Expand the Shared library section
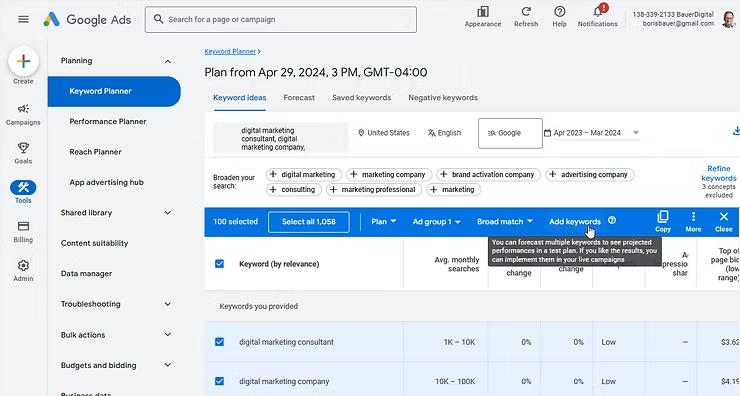Image resolution: width=740 pixels, height=396 pixels. [x=116, y=213]
